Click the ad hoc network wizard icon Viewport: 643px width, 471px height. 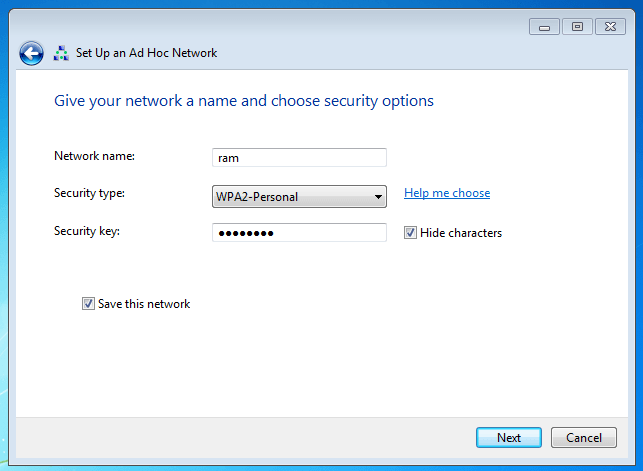62,53
